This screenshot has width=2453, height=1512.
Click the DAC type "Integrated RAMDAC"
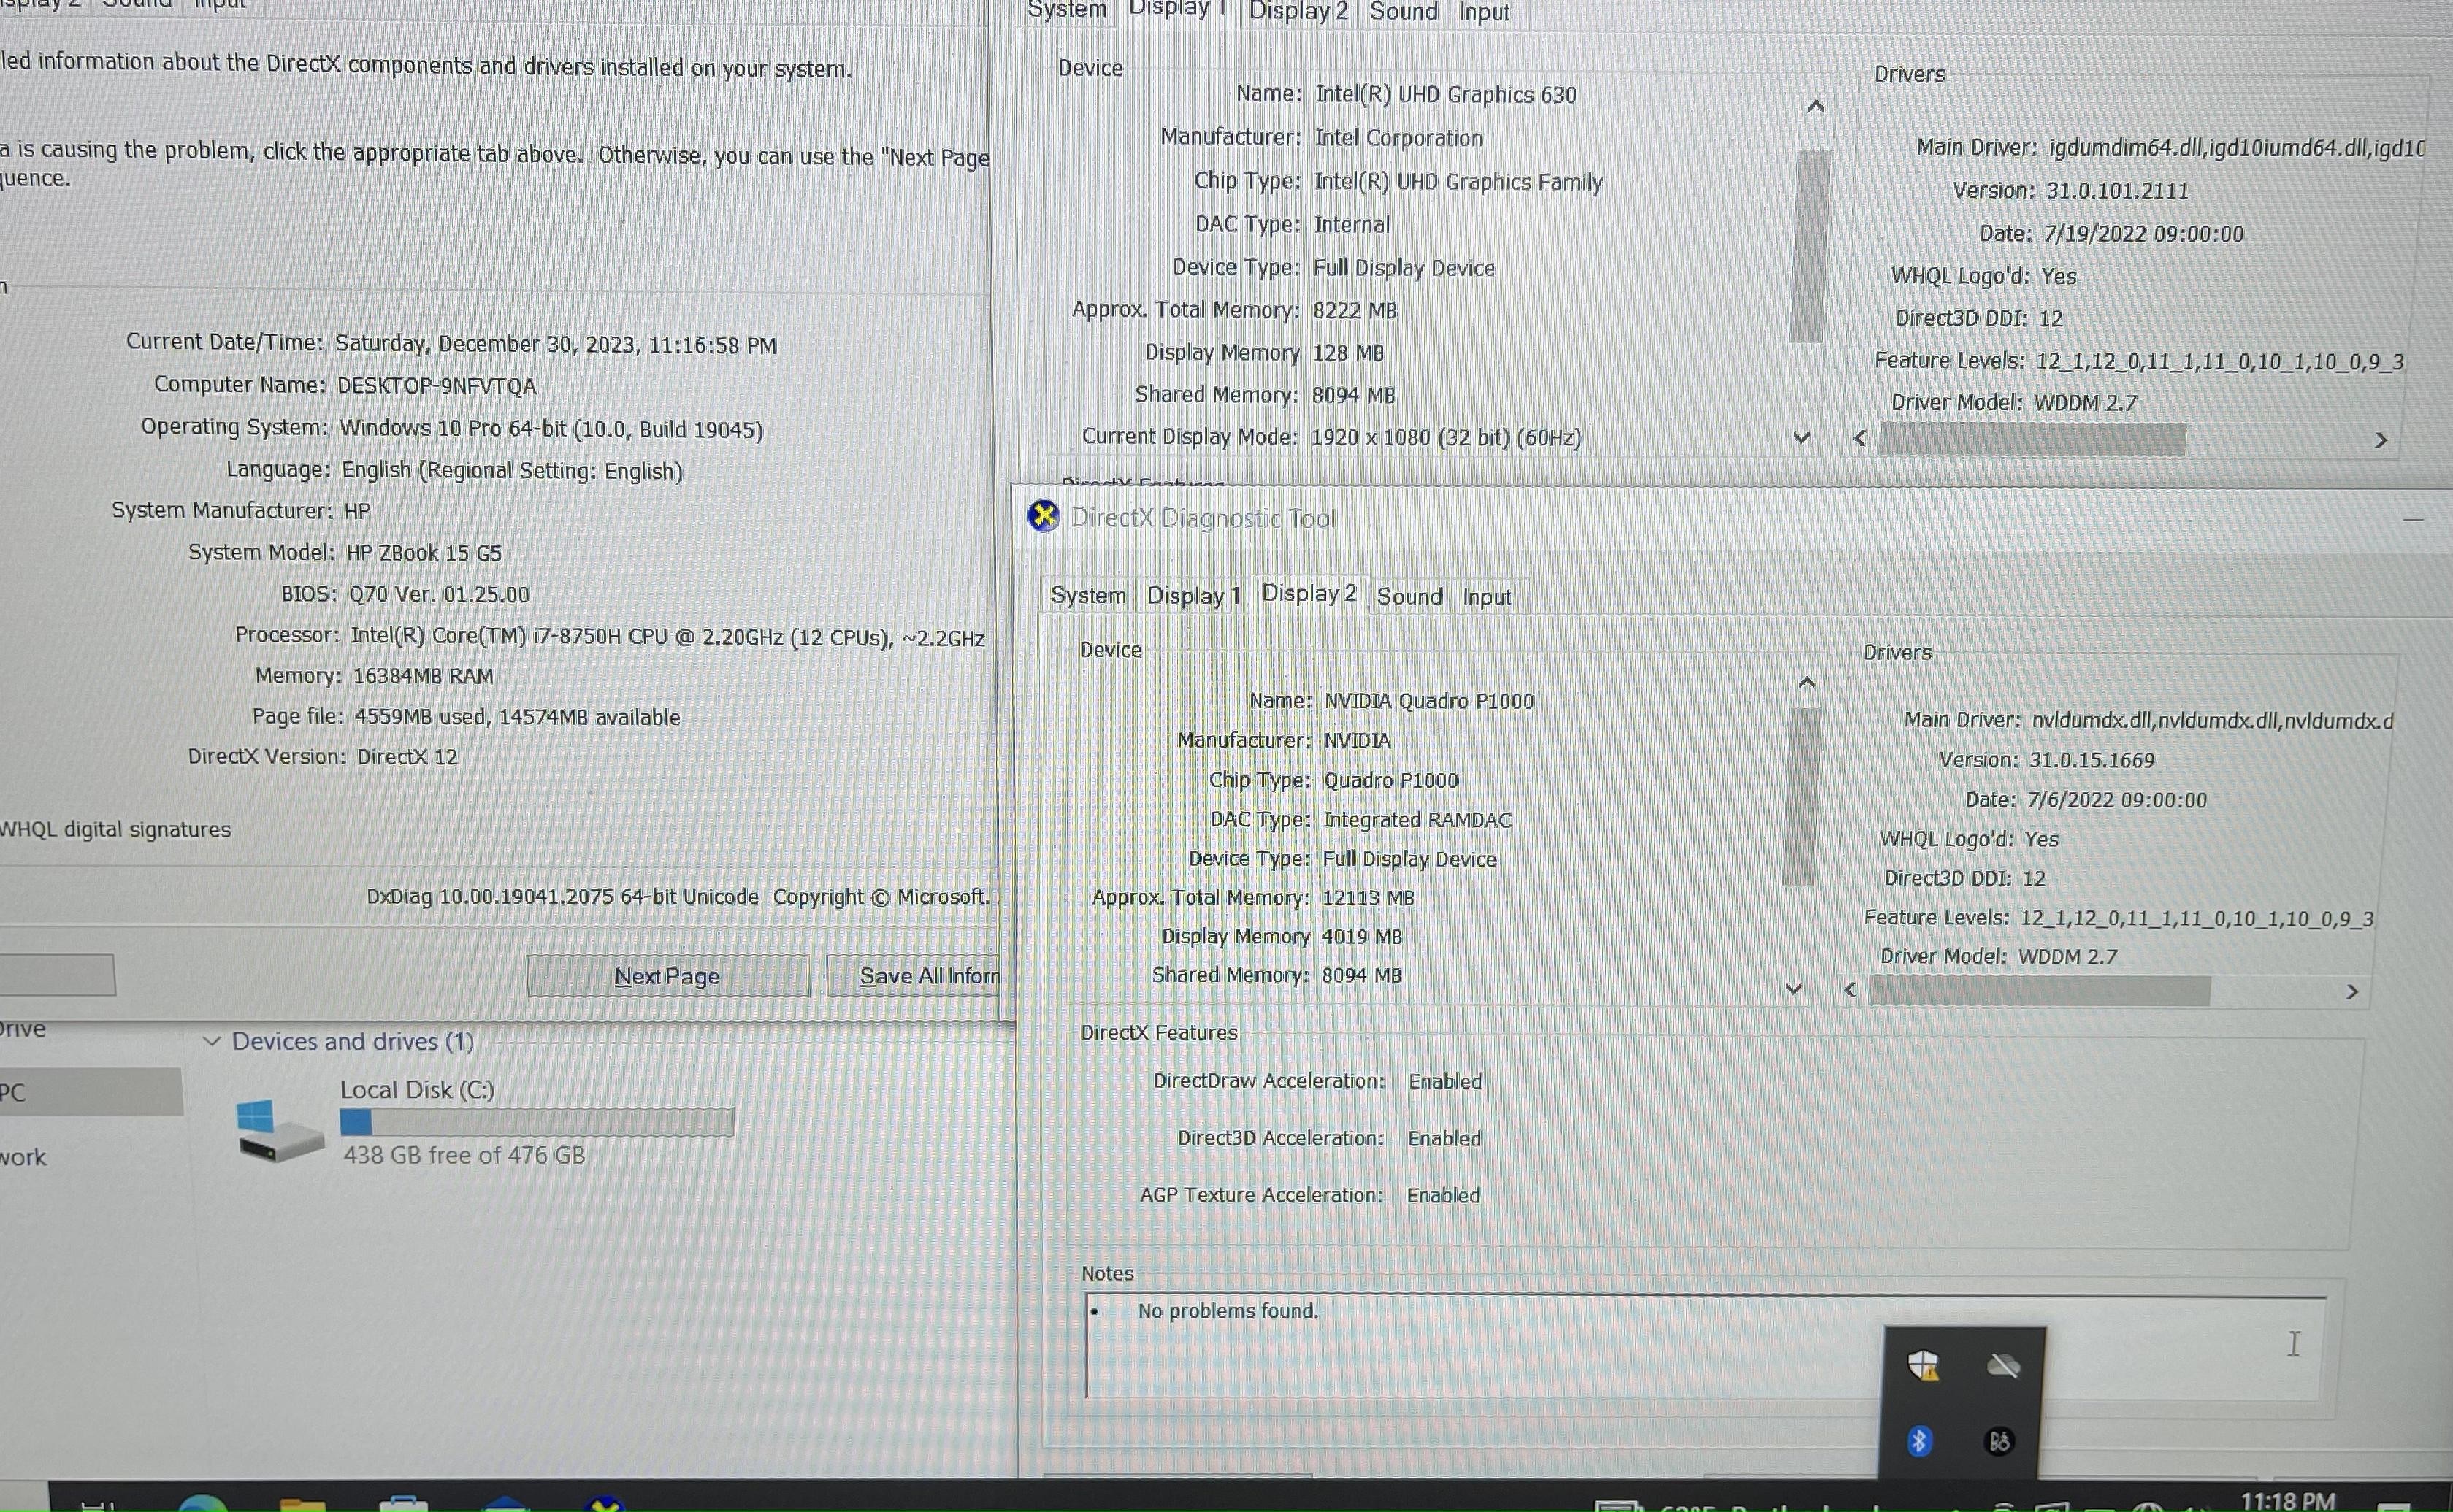(1417, 820)
